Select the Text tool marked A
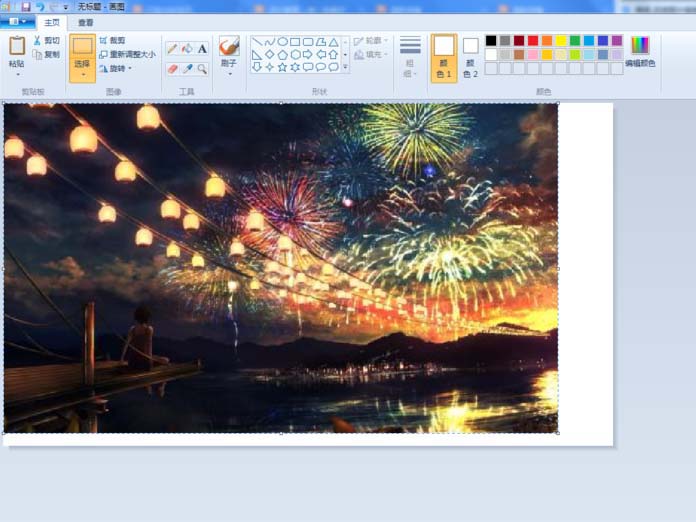The width and height of the screenshot is (696, 522). [202, 48]
